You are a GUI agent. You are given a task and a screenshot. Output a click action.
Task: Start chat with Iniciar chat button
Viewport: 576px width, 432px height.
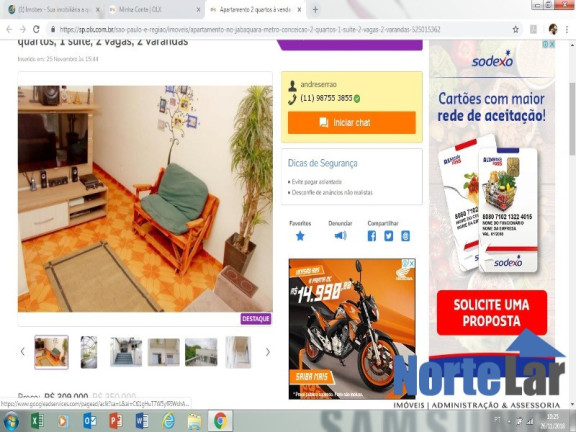(x=352, y=122)
